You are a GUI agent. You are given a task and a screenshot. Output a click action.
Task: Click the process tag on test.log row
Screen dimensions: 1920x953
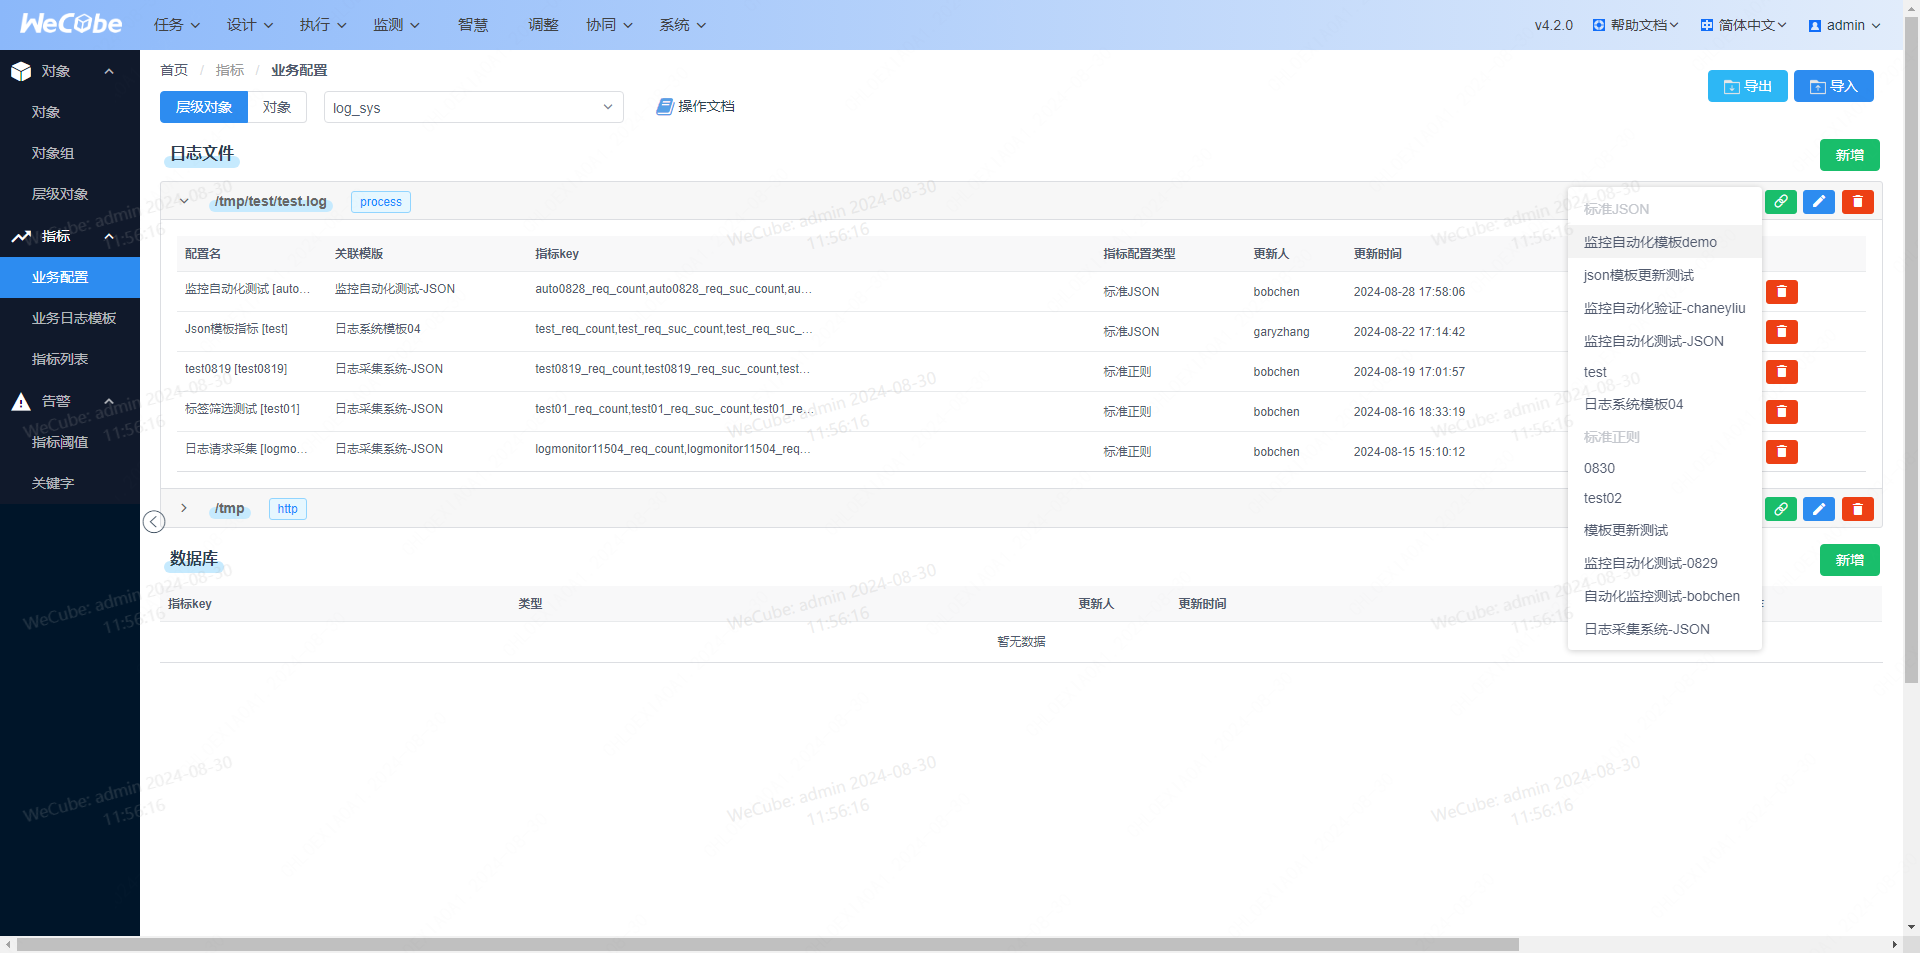click(381, 202)
